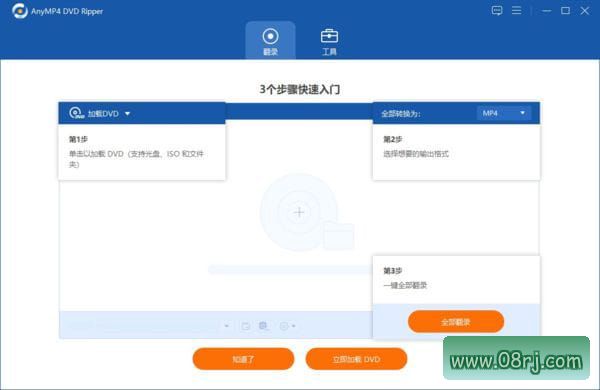Click the 第3步 step heading

(x=393, y=271)
